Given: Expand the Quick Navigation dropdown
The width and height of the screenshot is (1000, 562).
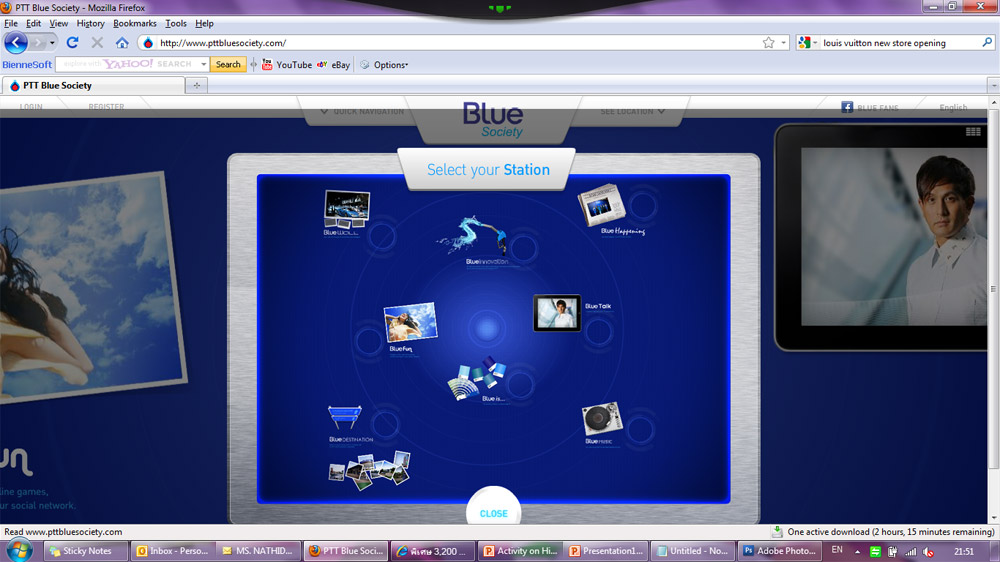Looking at the screenshot, I should point(362,112).
